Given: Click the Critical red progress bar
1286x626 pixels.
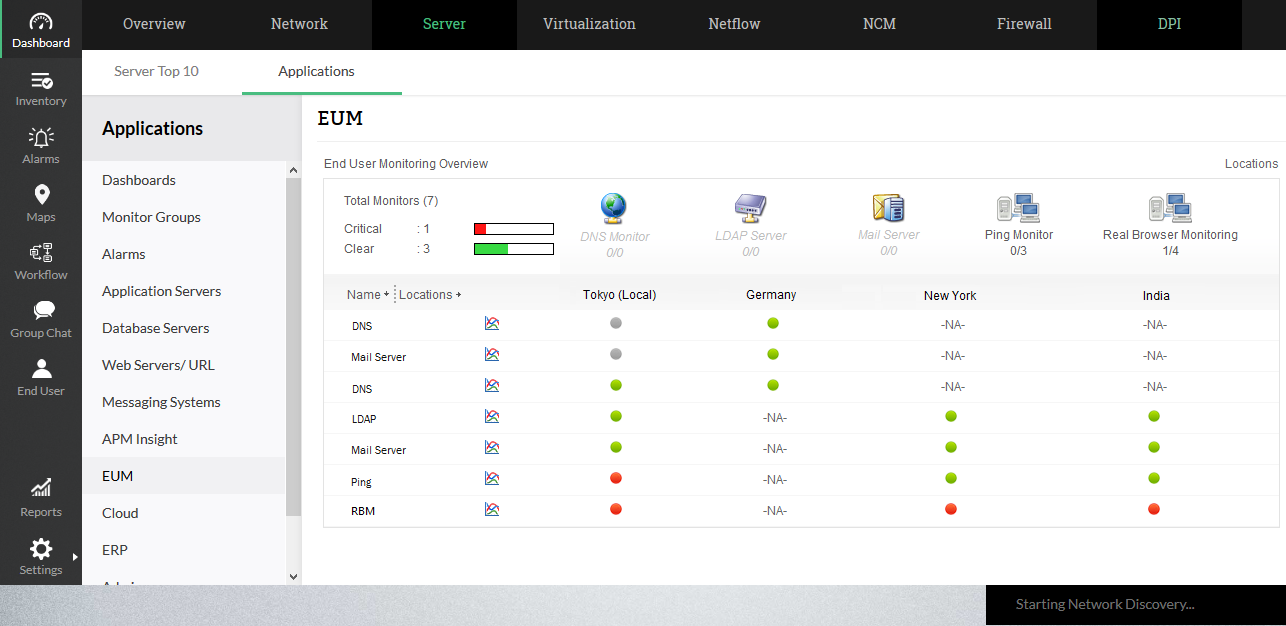Looking at the screenshot, I should click(514, 229).
